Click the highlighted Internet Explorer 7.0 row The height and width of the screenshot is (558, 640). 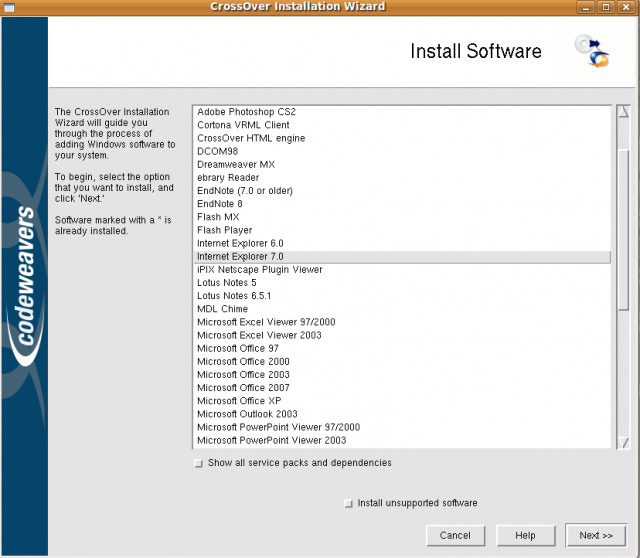402,256
